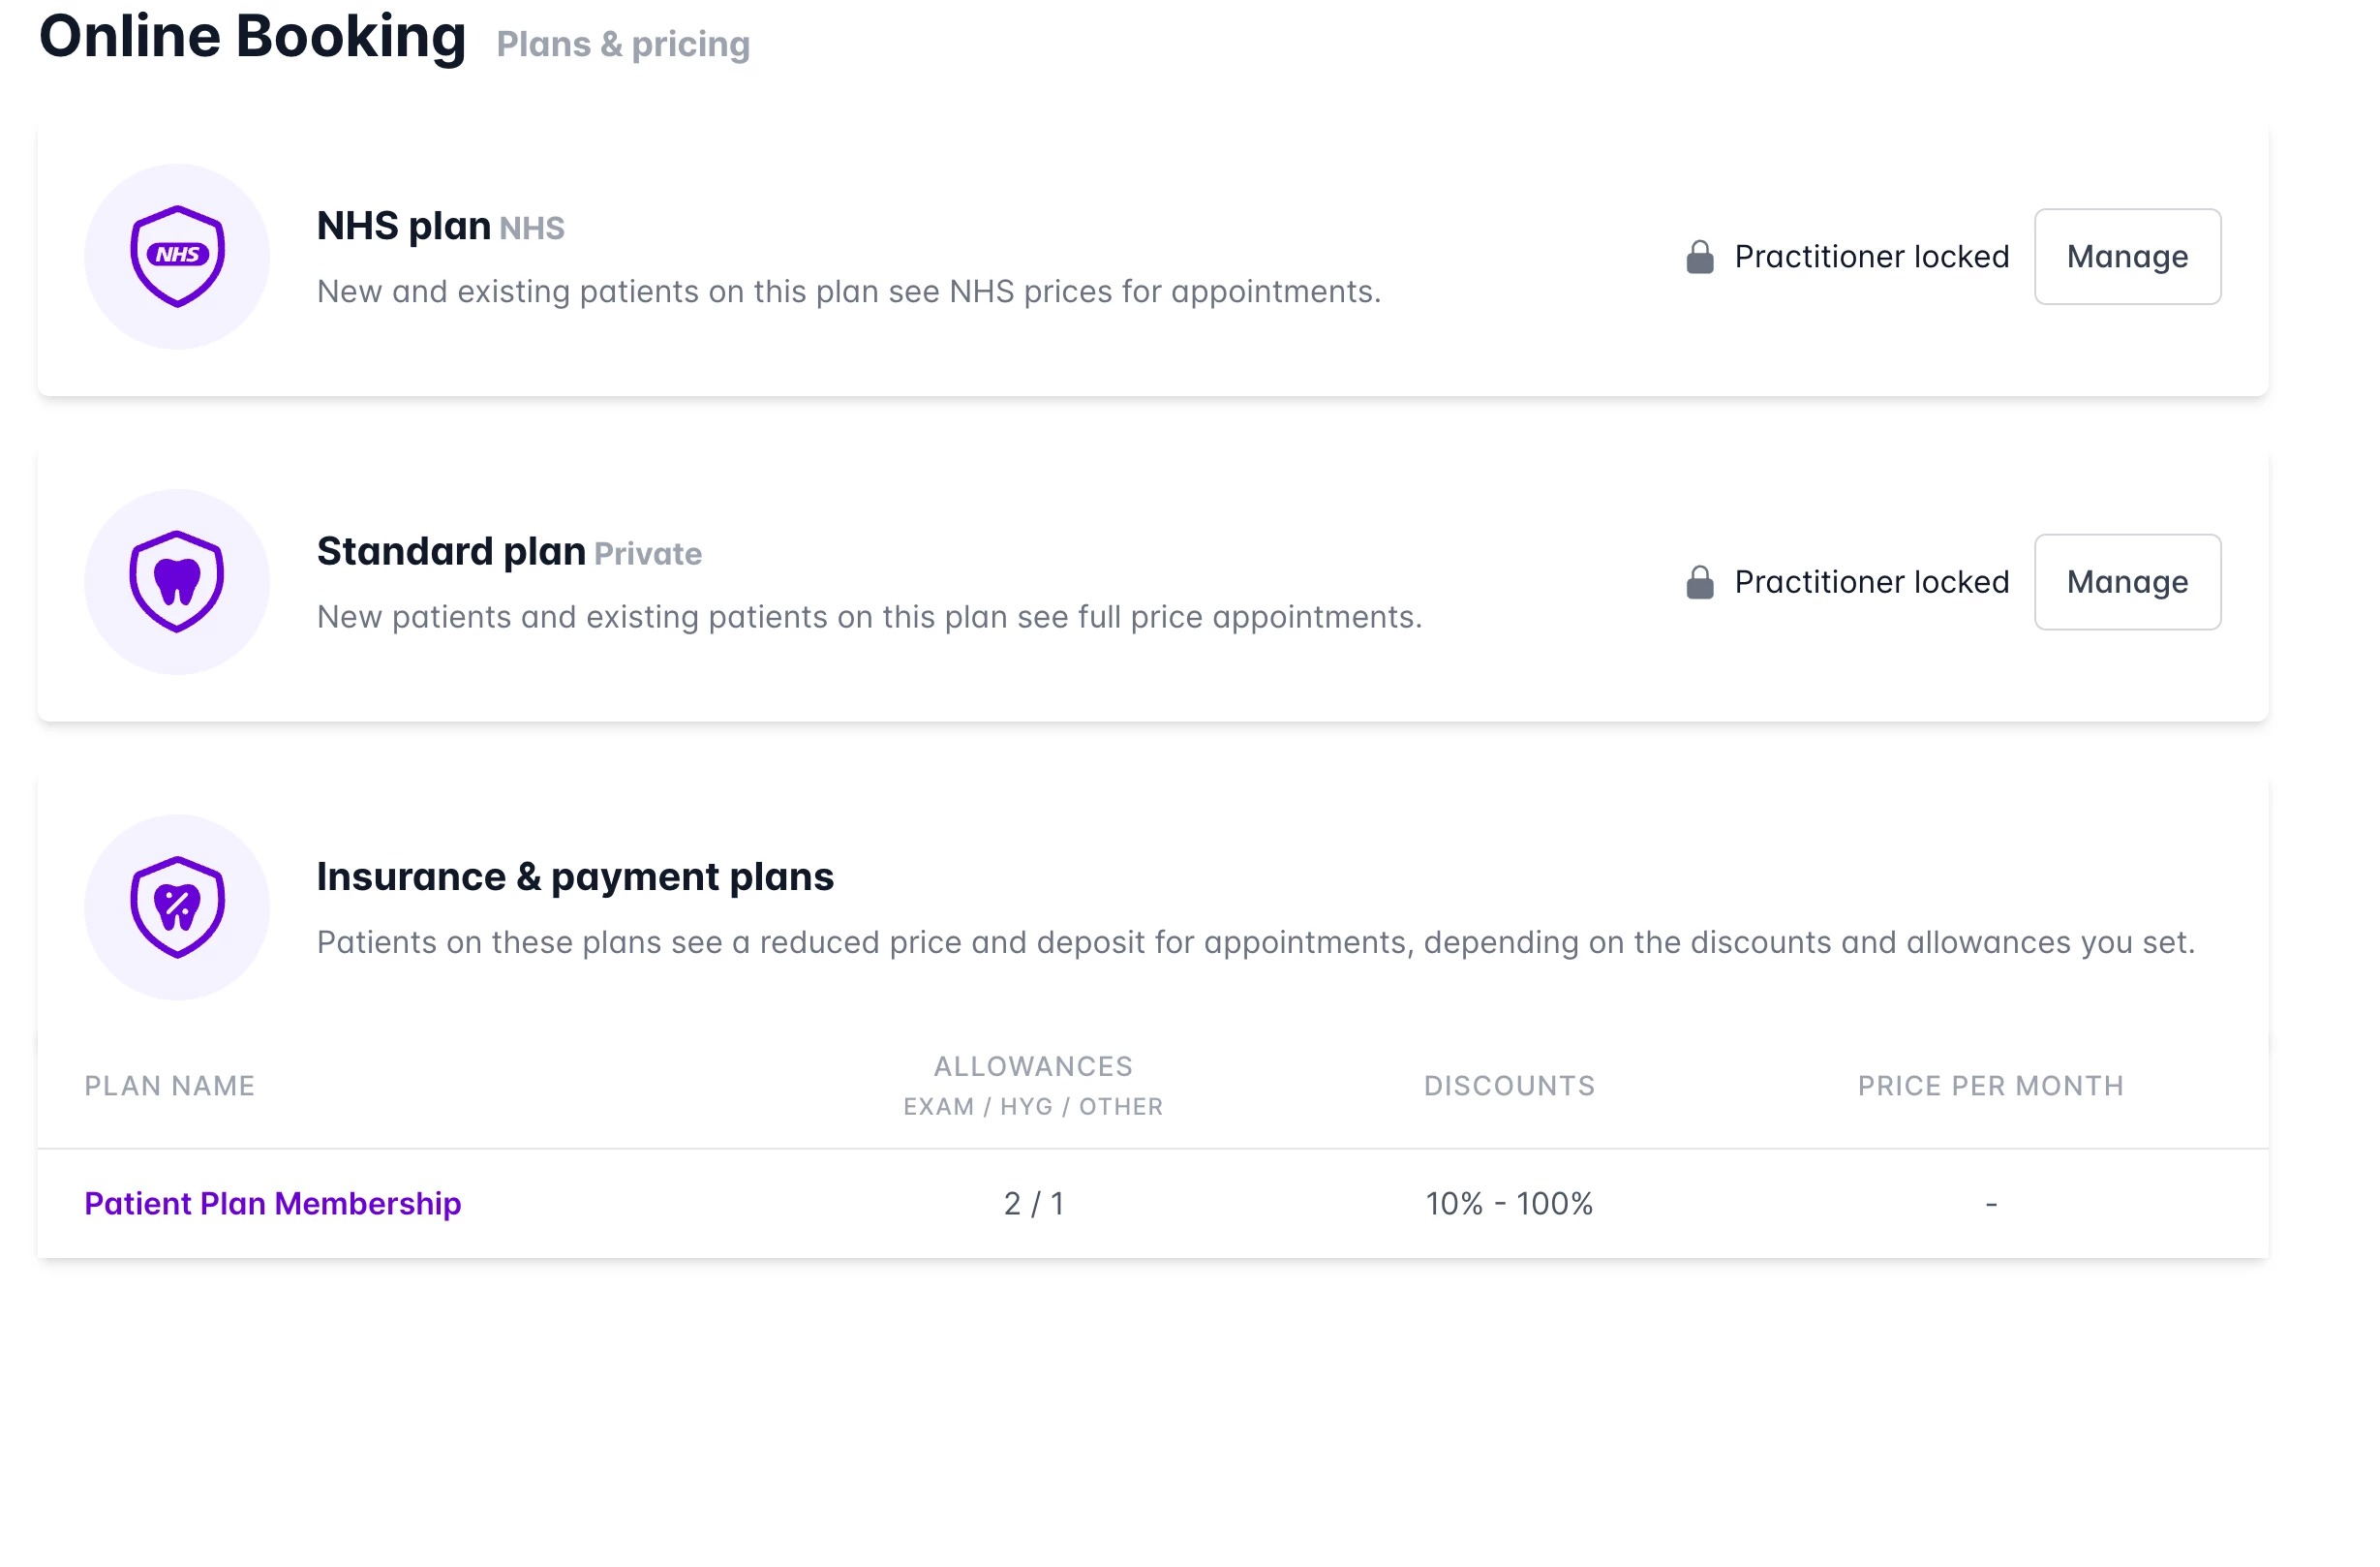Click the PRICE PER MONTH column header
Screen dimensions: 2380x1567
(1990, 1086)
